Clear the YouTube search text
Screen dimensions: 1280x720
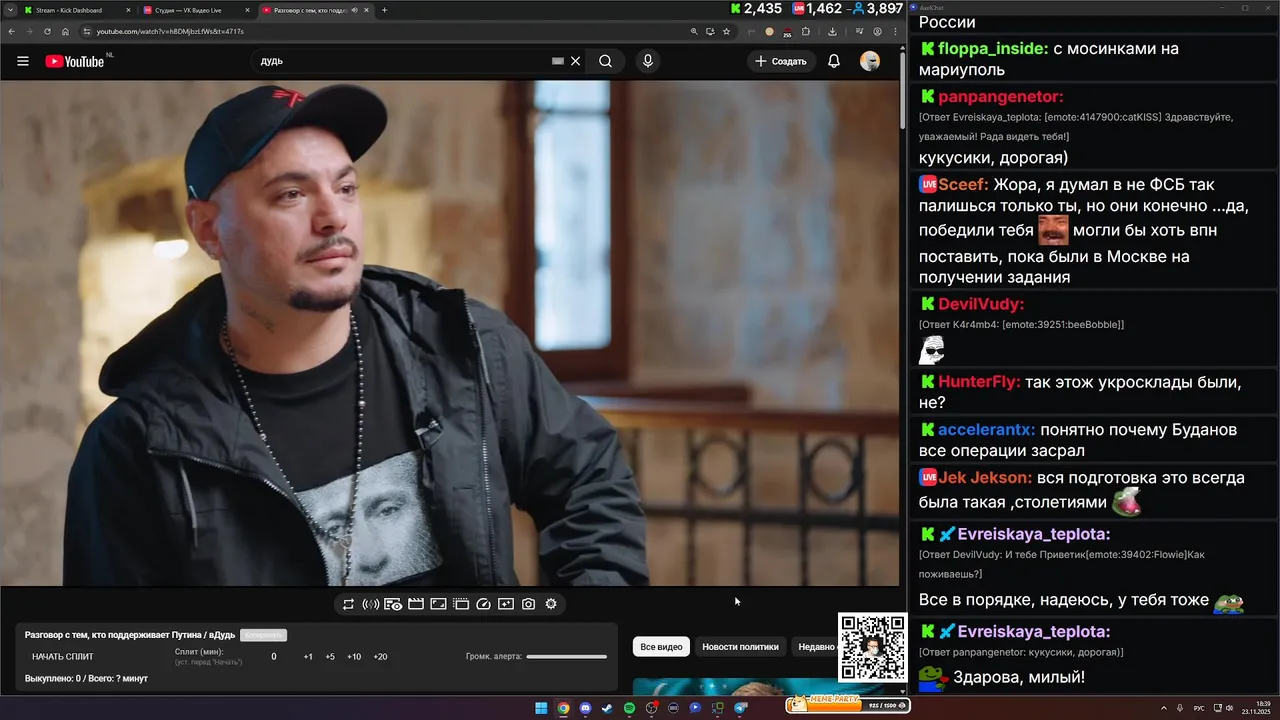[575, 61]
